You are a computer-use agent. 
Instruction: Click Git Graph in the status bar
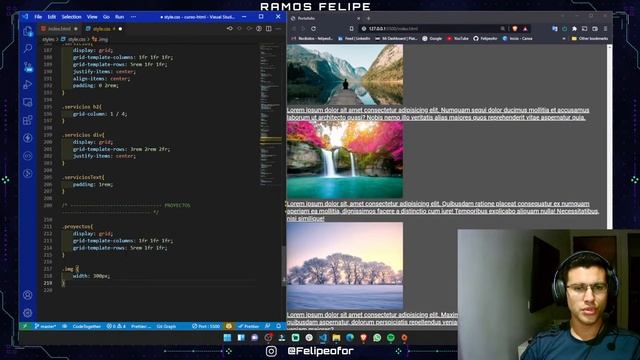click(x=166, y=326)
